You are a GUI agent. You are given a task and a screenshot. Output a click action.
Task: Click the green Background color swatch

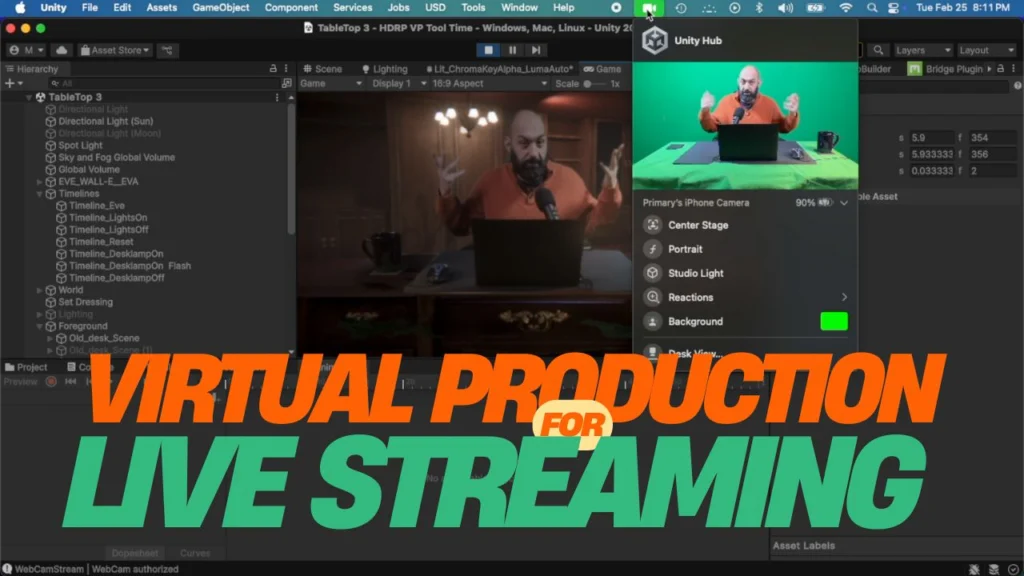[834, 322]
